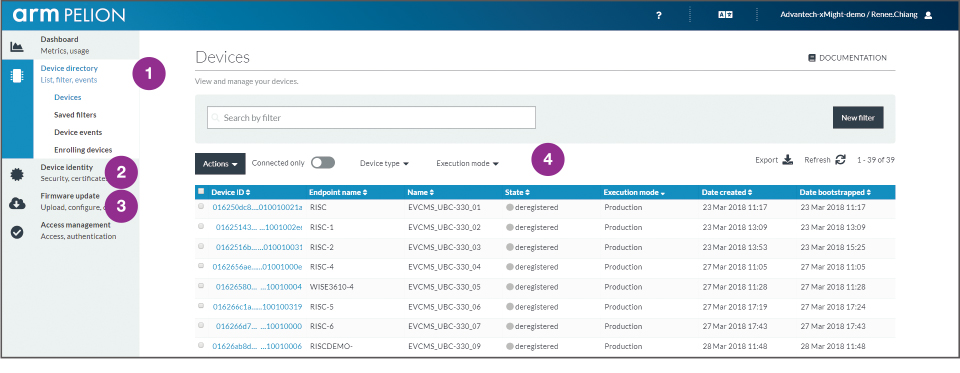Screen dimensions: 960x373
Task: Click the Refresh label
Action: coord(817,160)
